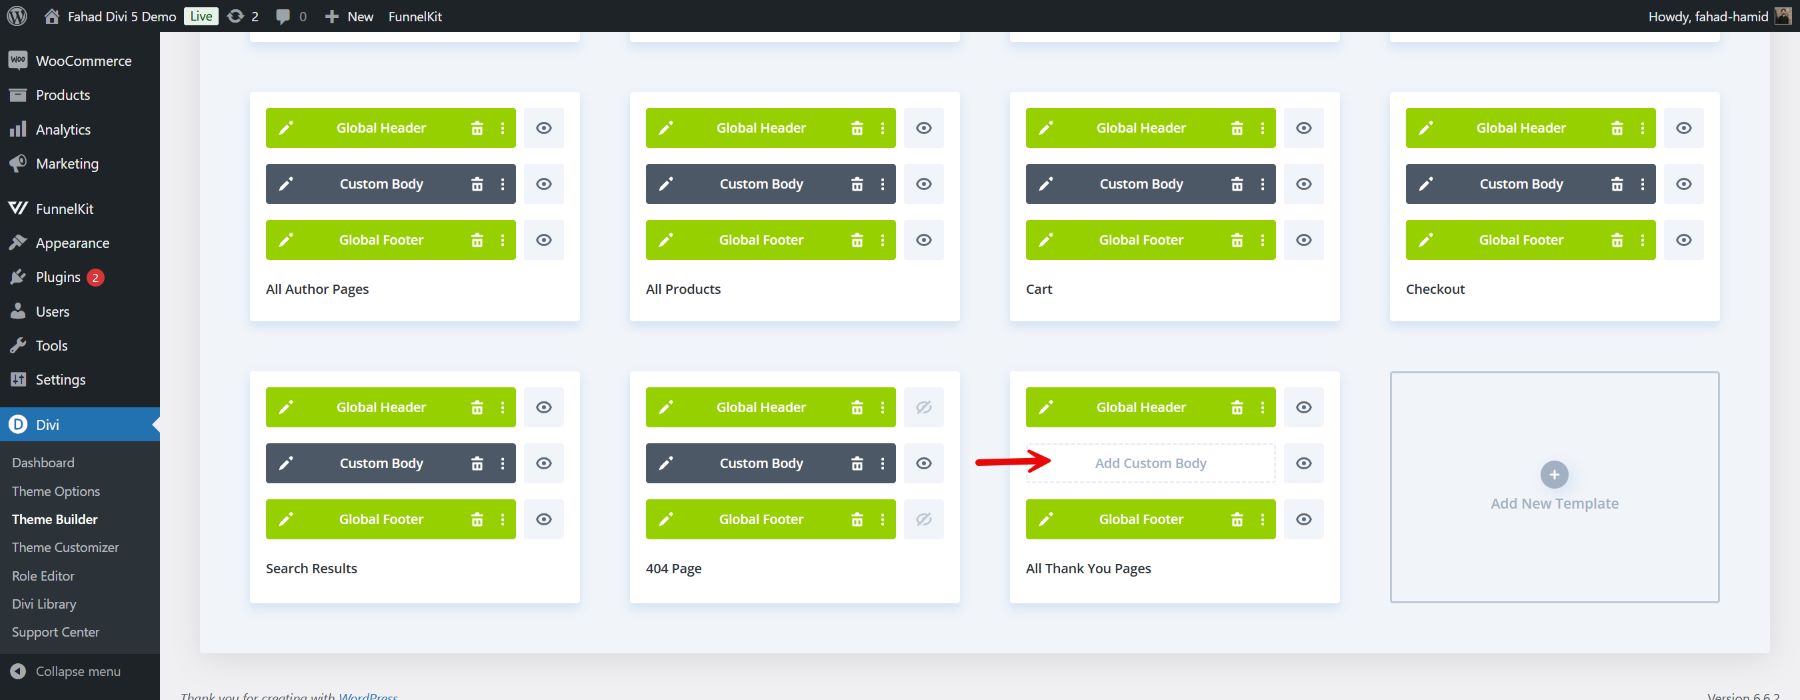Delete Custom Body in Checkout template
The height and width of the screenshot is (700, 1800).
tap(1617, 184)
